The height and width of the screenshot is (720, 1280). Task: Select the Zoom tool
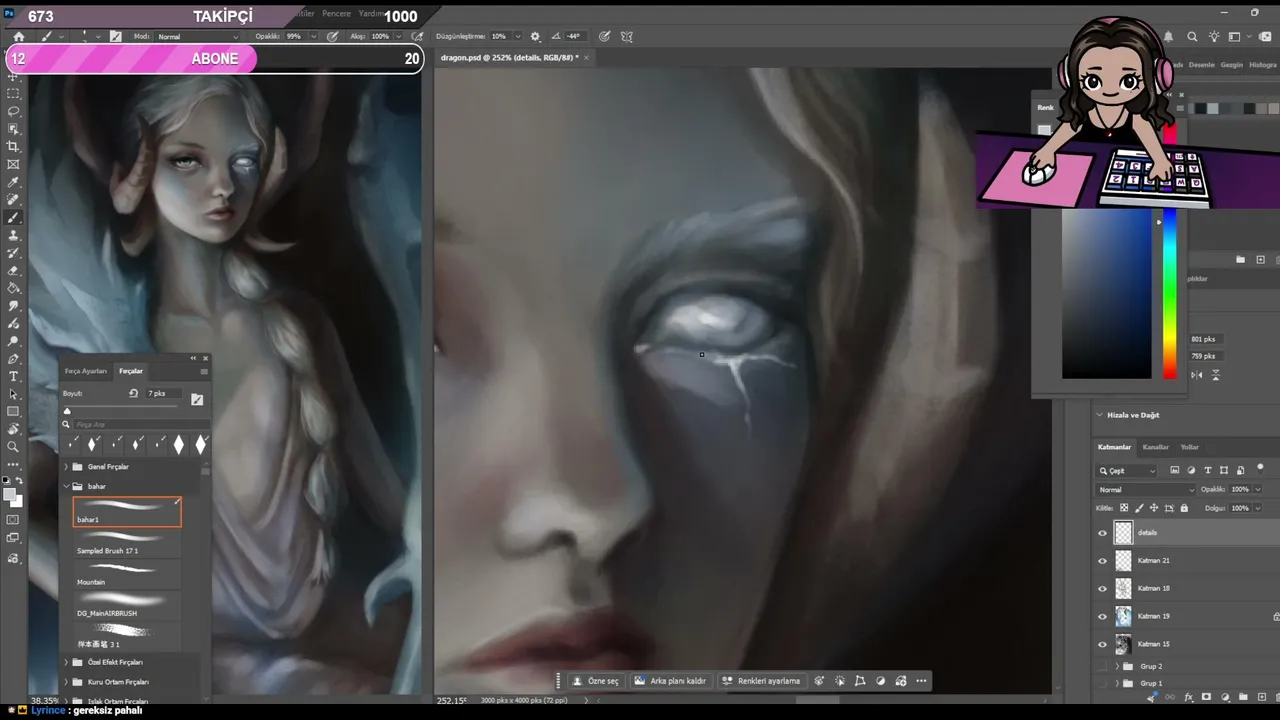[x=13, y=447]
